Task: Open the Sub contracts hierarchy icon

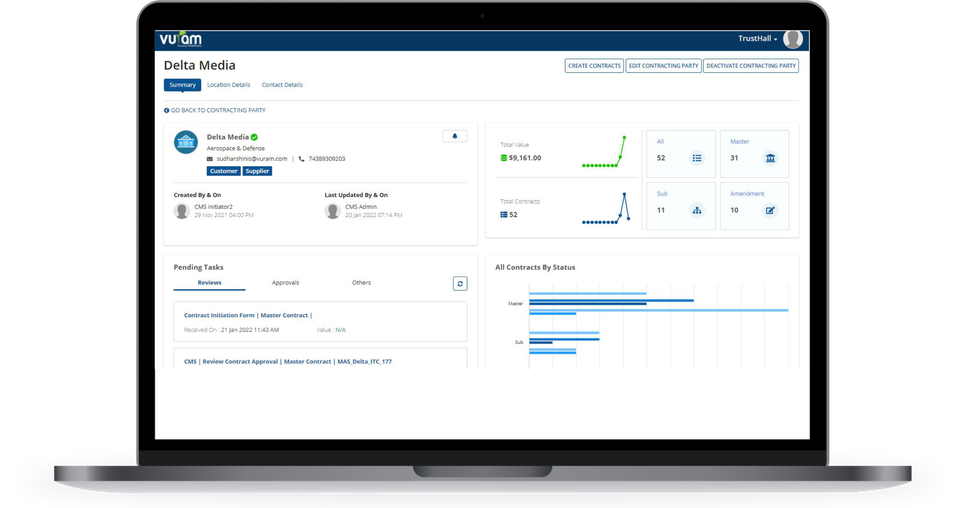Action: pos(697,211)
